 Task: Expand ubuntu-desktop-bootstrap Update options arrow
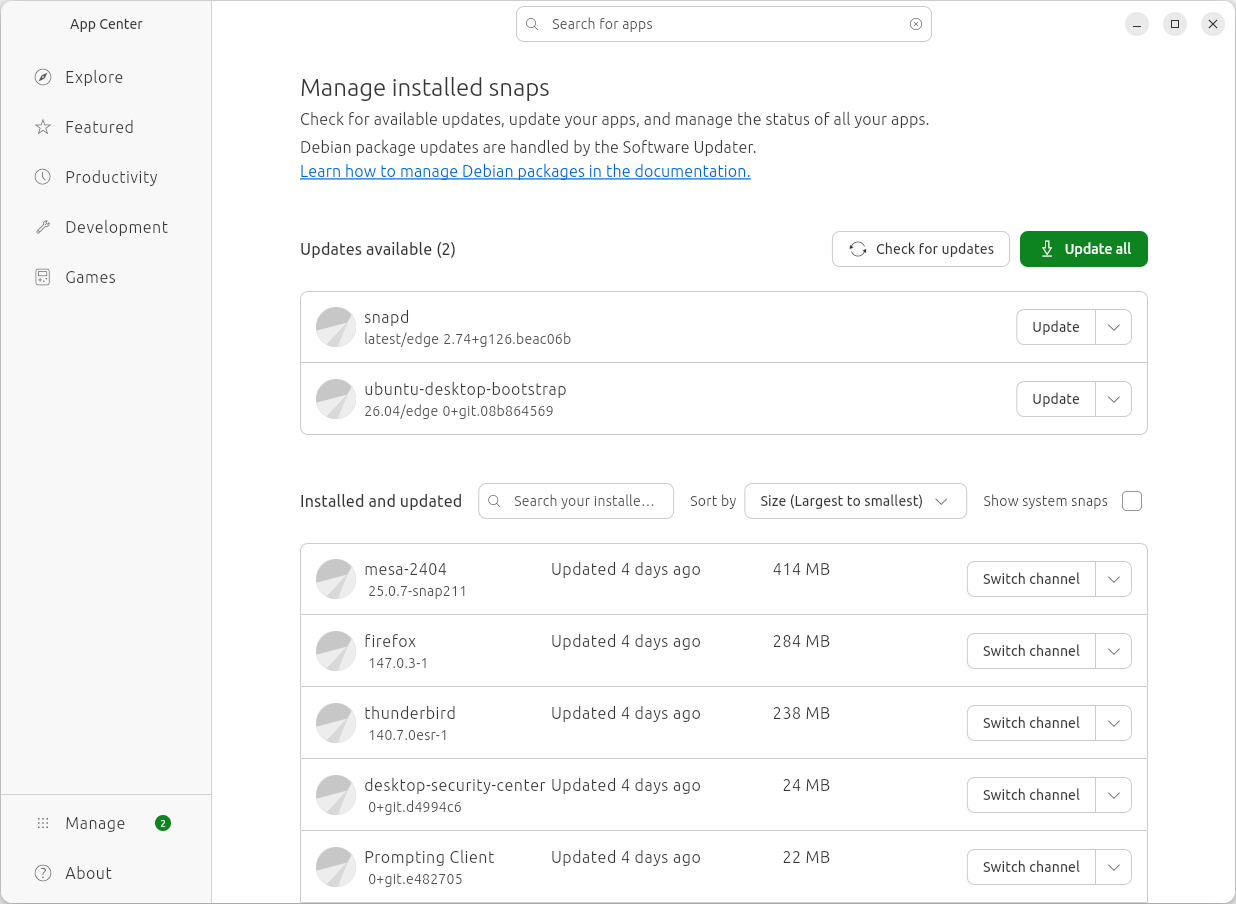tap(1113, 399)
